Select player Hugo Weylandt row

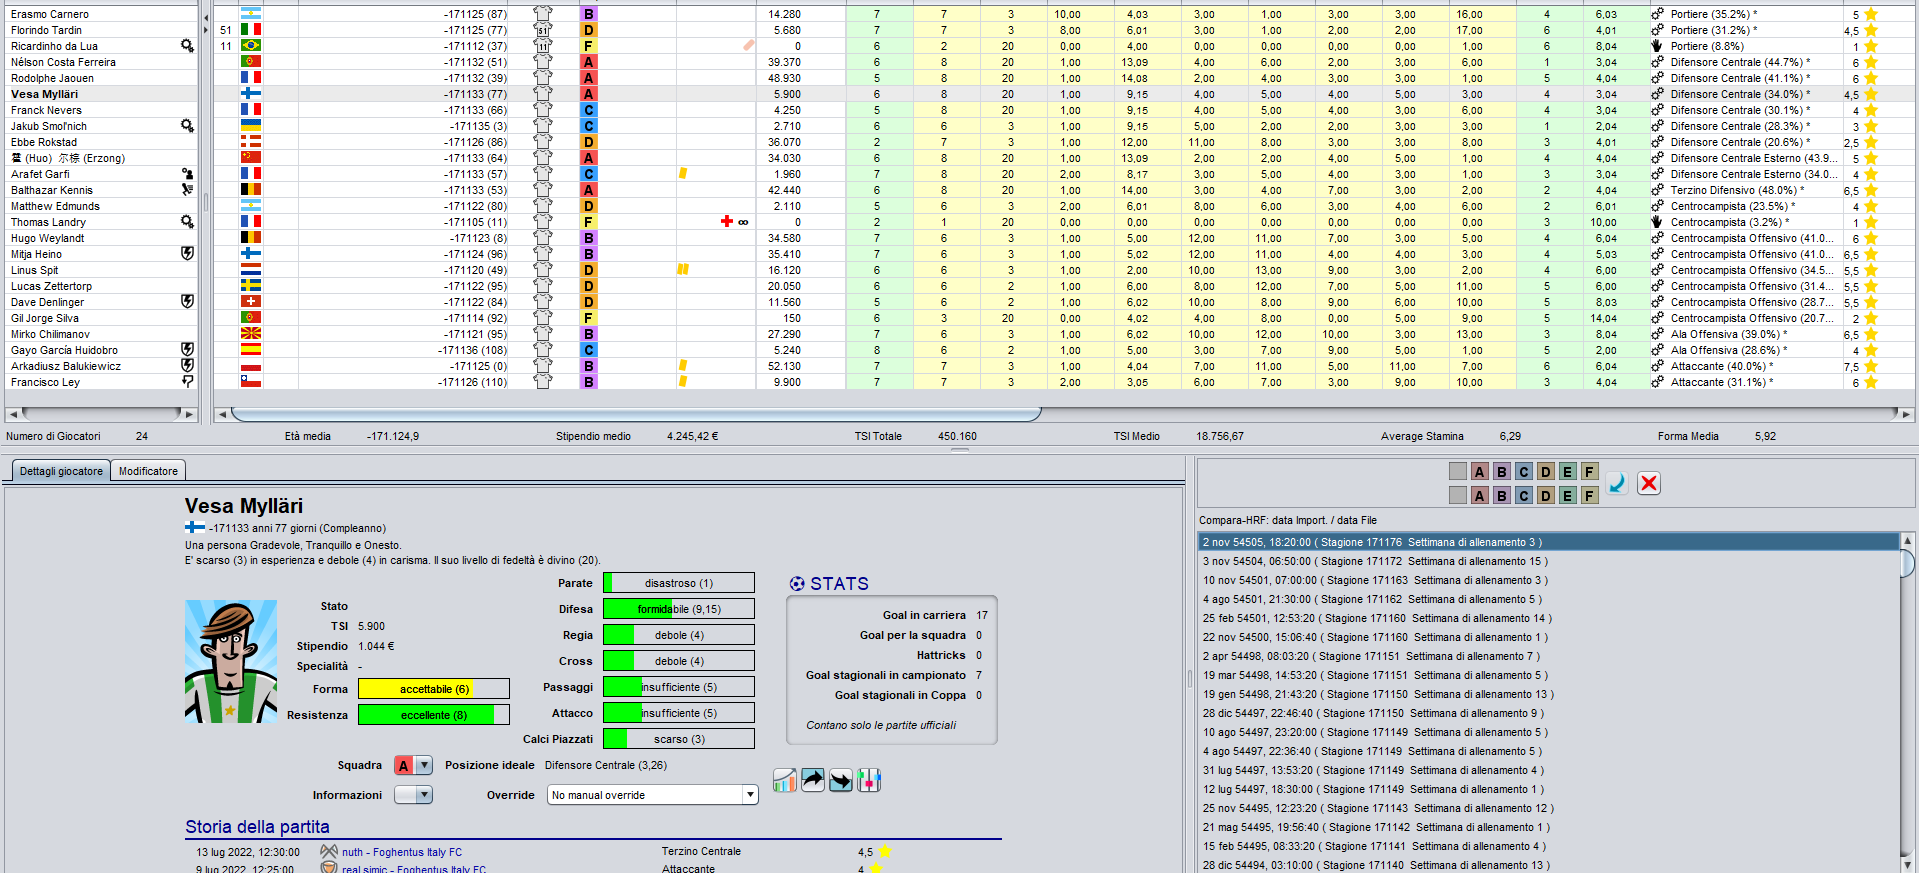tap(100, 238)
